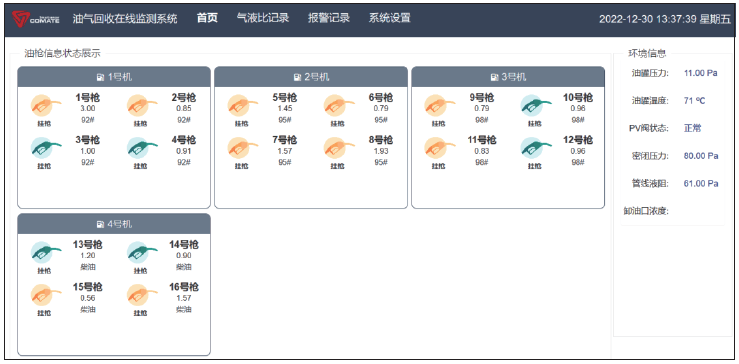Screen dimensions: 739x364
Task: Click the pump icon in 2号机 header
Action: pos(297,77)
